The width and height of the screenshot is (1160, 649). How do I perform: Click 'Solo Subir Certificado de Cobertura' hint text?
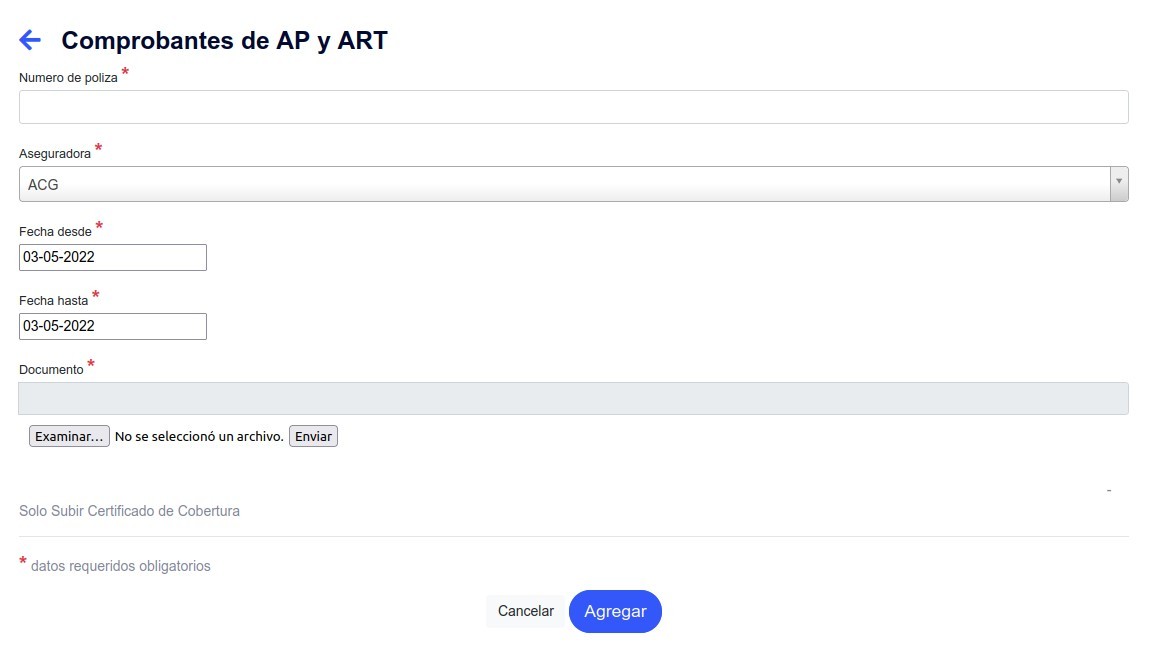pos(129,511)
